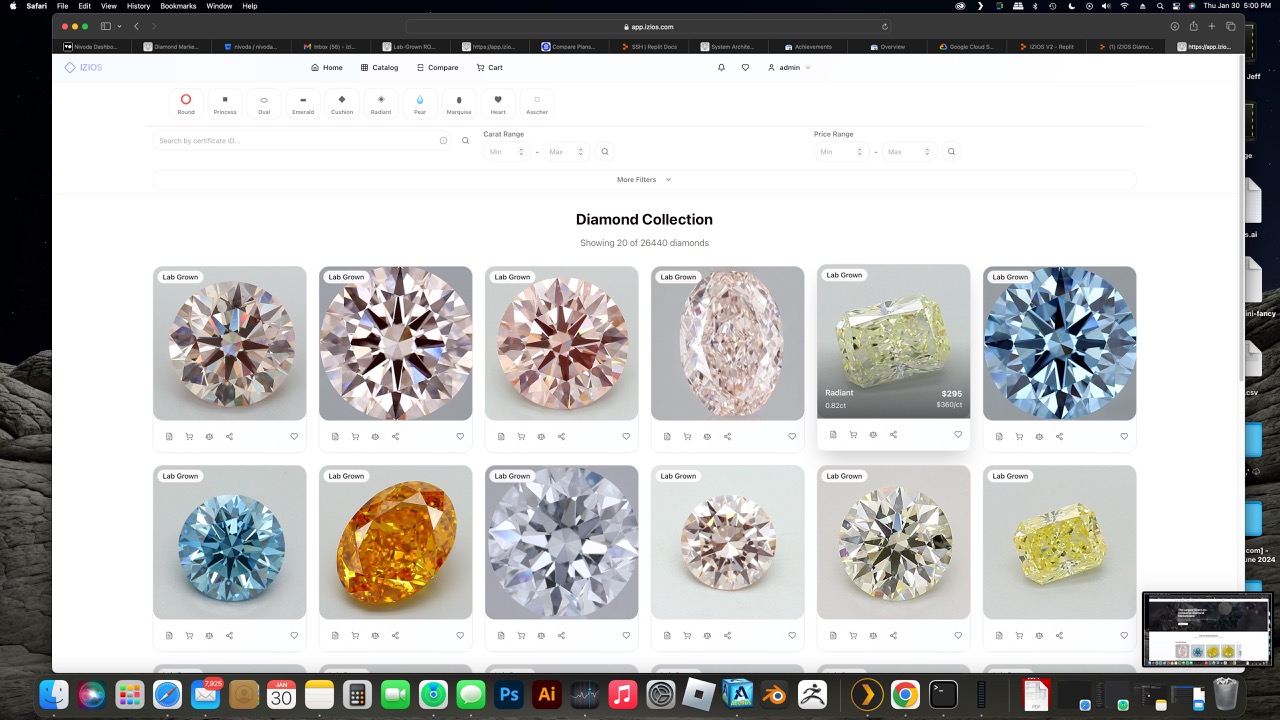Screen dimensions: 1280x720
Task: Filter diamonds by Radiant shape
Action: click(381, 103)
